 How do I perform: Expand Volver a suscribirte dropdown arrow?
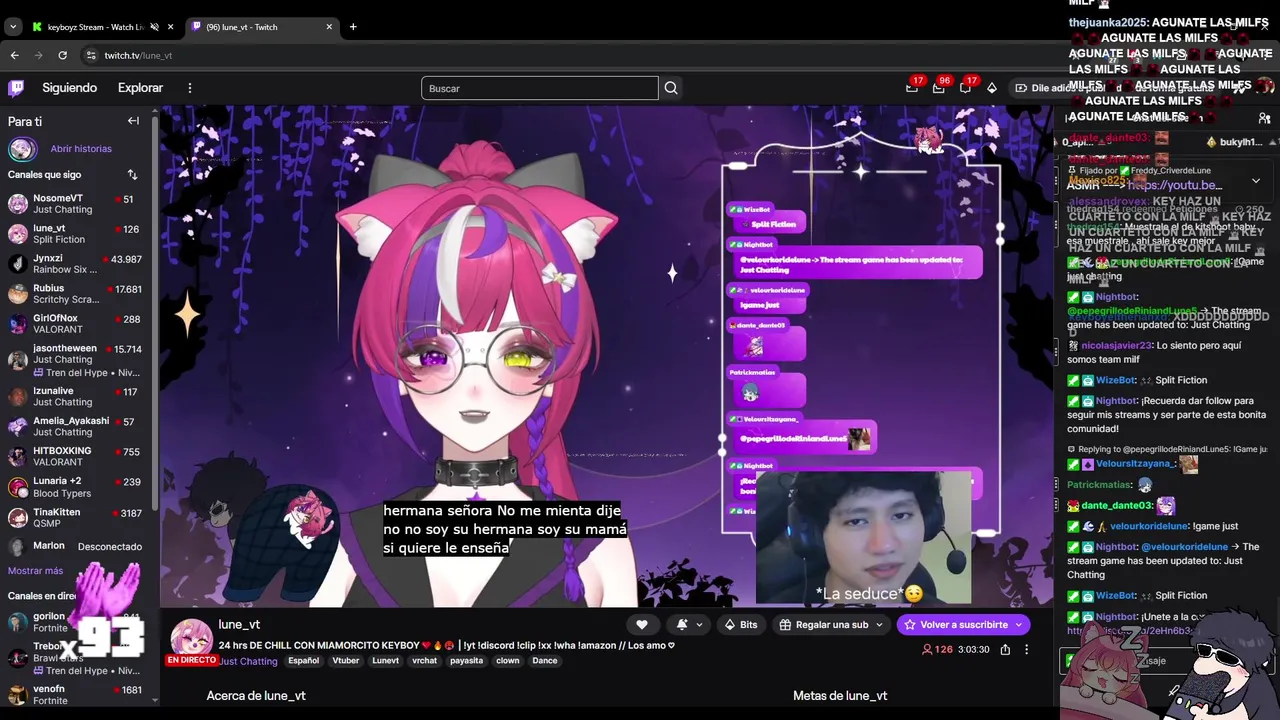[x=1018, y=624]
